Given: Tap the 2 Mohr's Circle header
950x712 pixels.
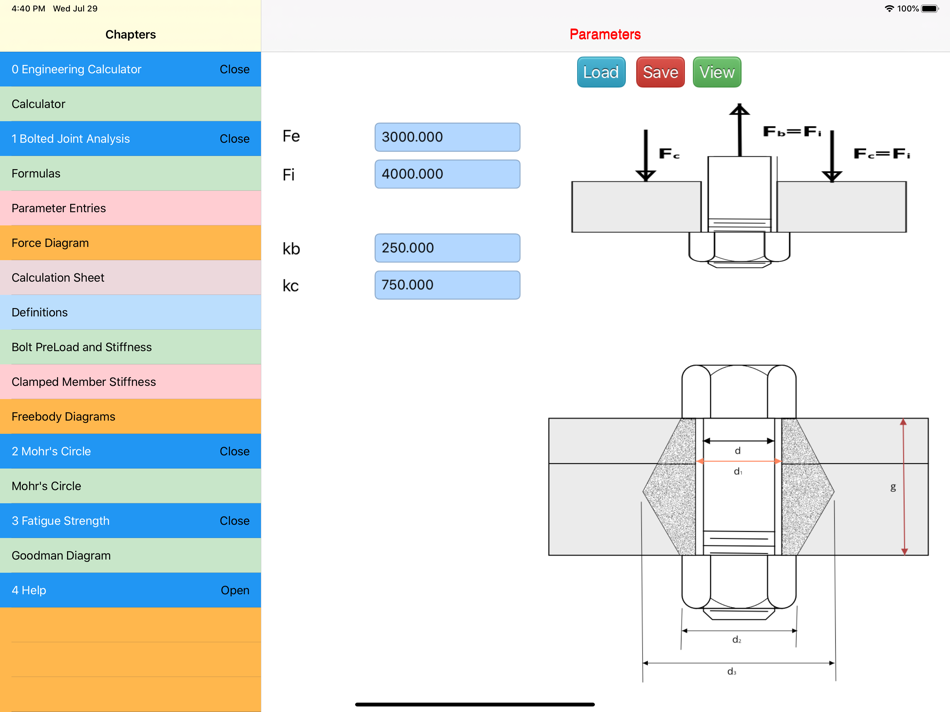Looking at the screenshot, I should pyautogui.click(x=130, y=451).
